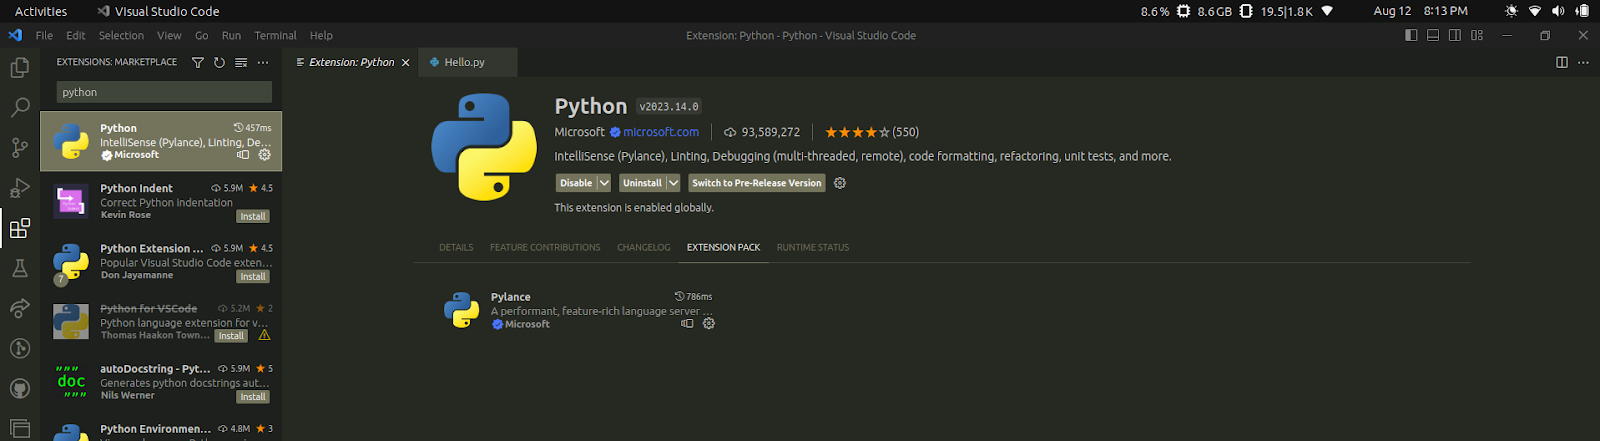1600x441 pixels.
Task: Click the extensions search box containing python
Action: 164,92
